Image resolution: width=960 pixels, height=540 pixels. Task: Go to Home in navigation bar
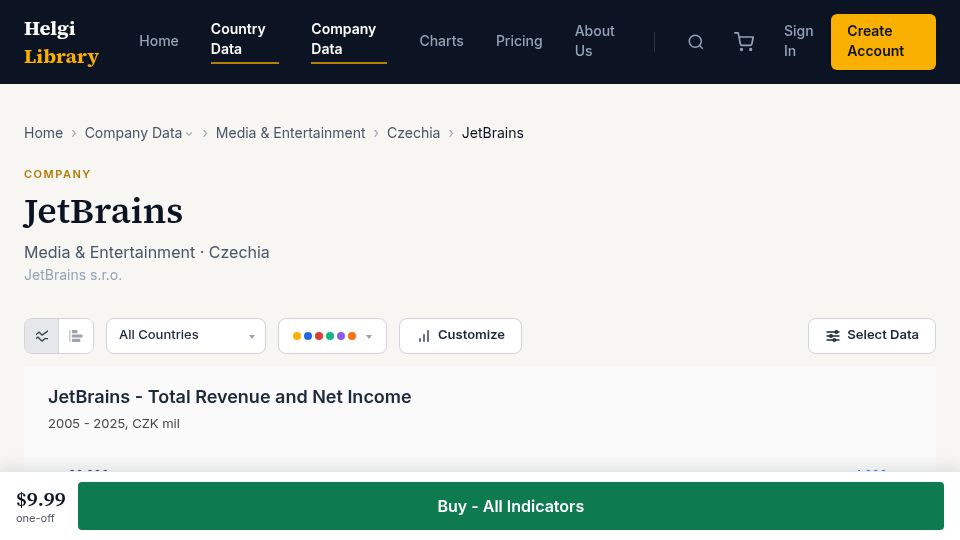[159, 41]
